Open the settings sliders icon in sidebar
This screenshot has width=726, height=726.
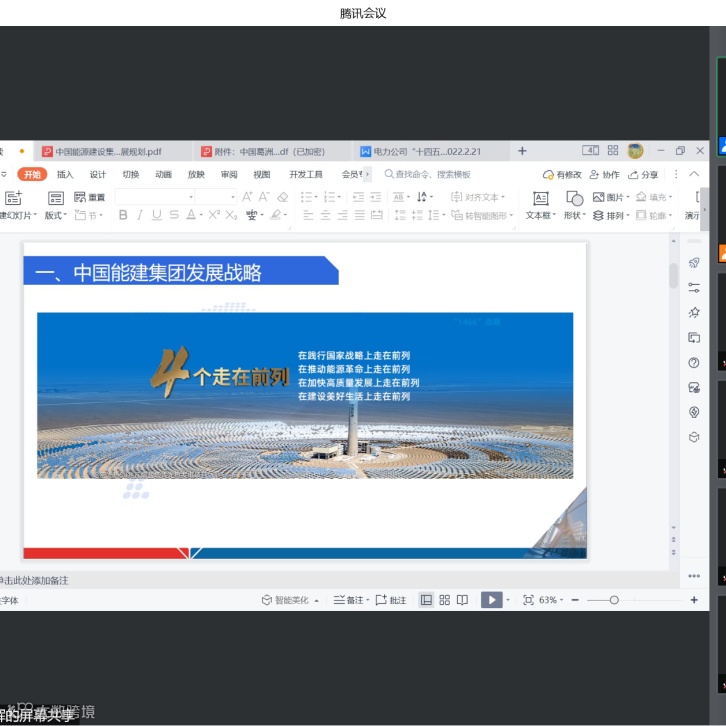694,288
